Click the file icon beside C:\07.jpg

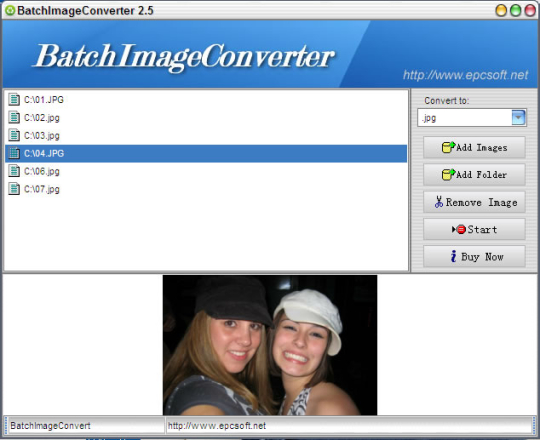coord(14,189)
